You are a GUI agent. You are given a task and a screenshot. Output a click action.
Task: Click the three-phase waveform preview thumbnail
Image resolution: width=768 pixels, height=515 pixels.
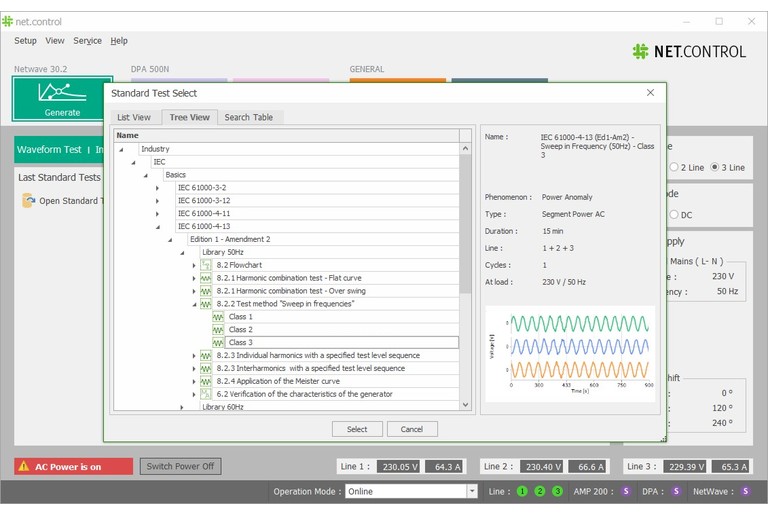point(570,354)
